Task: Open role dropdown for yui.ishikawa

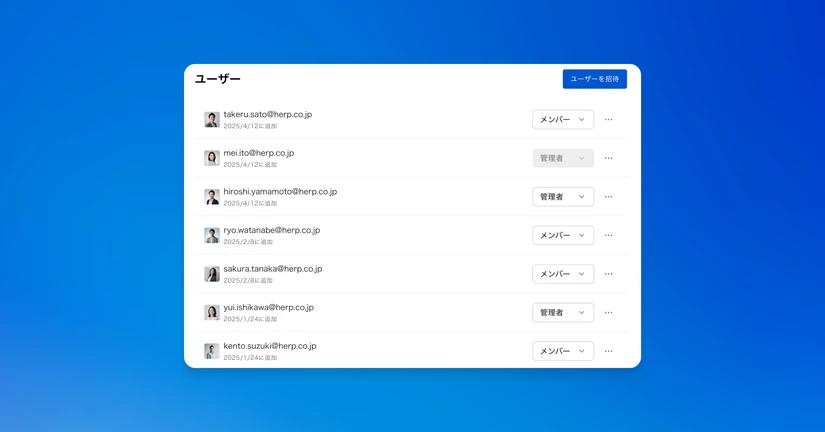Action: (x=563, y=313)
